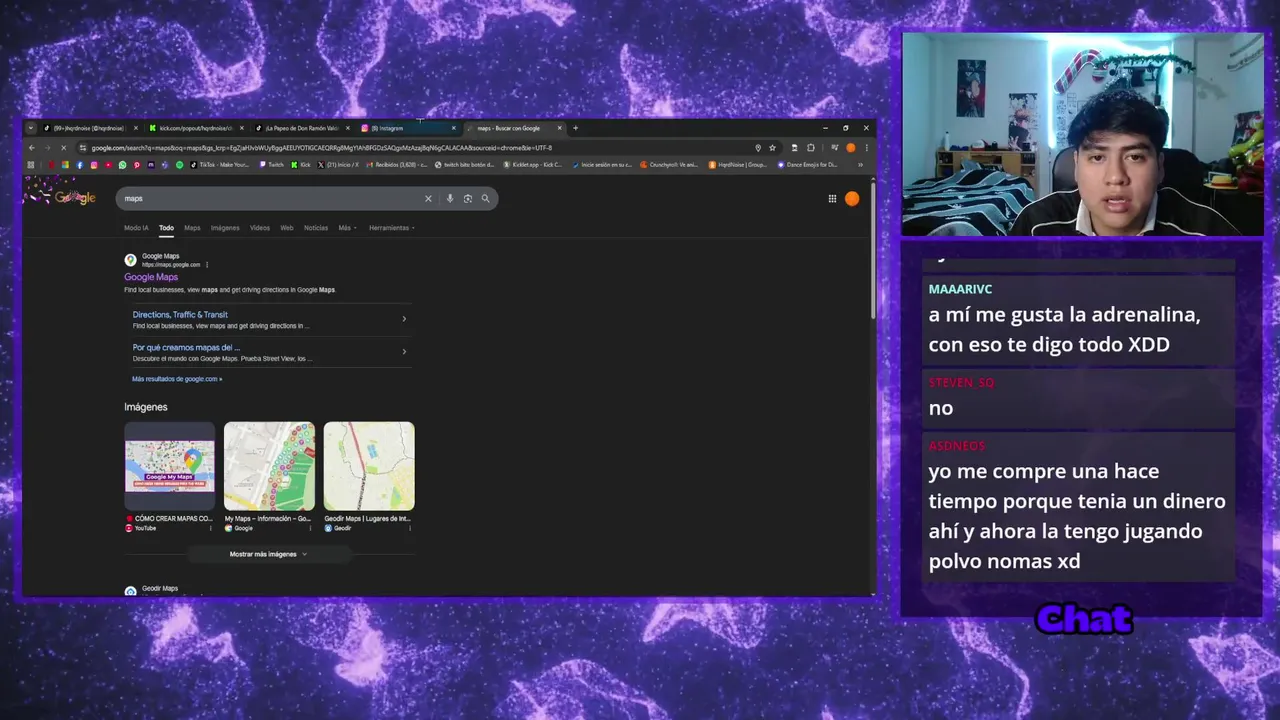Open the Twitch bookmark
Image resolution: width=1280 pixels, height=720 pixels.
272,165
